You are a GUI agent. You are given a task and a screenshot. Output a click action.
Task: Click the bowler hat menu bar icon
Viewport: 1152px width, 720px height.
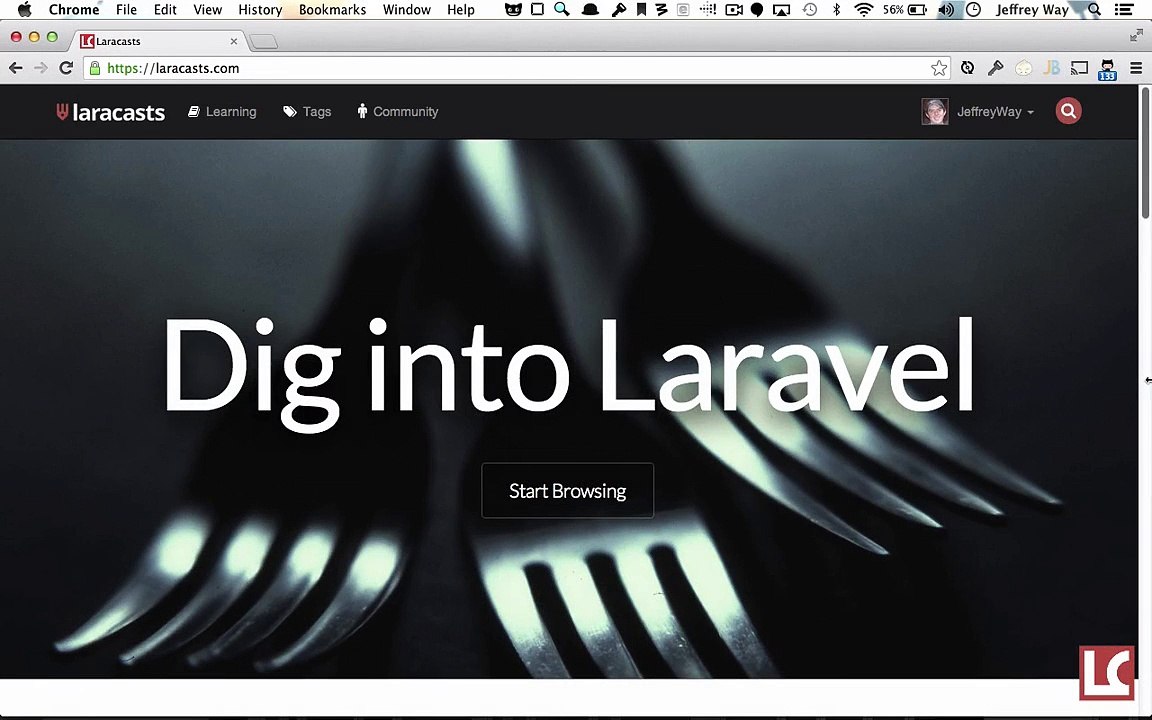[x=590, y=10]
